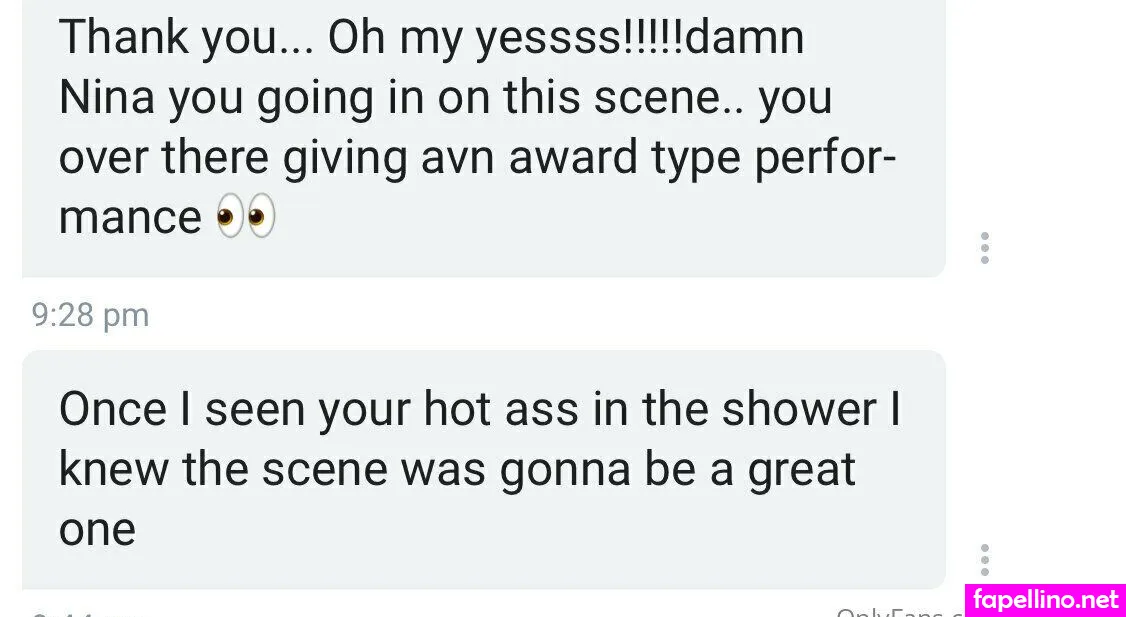Open the options menu for the avn award message
The width and height of the screenshot is (1126, 617).
[x=985, y=247]
